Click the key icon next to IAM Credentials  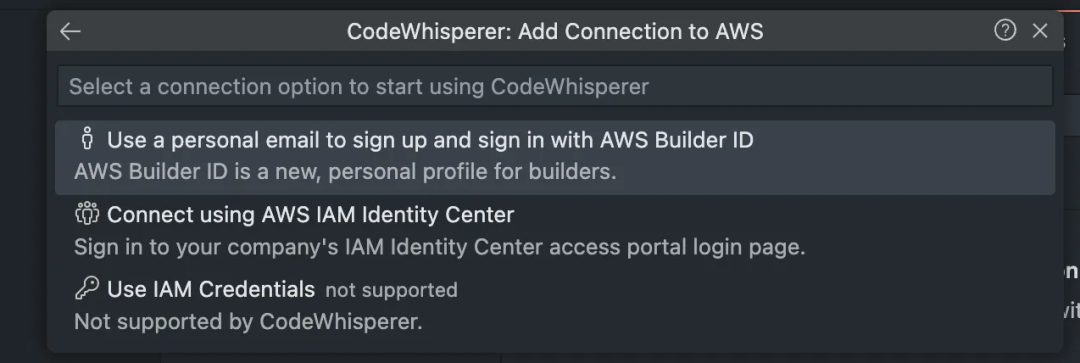click(87, 288)
